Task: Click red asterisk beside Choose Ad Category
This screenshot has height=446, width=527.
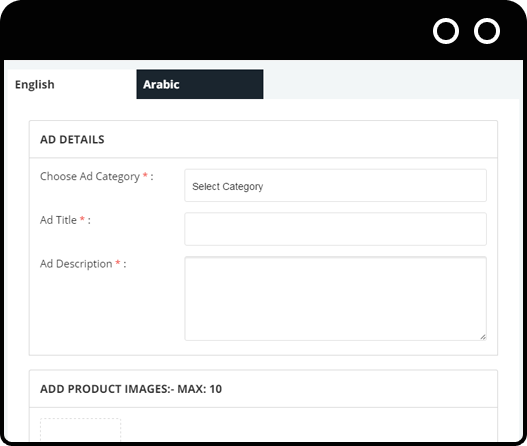Action: pos(145,175)
